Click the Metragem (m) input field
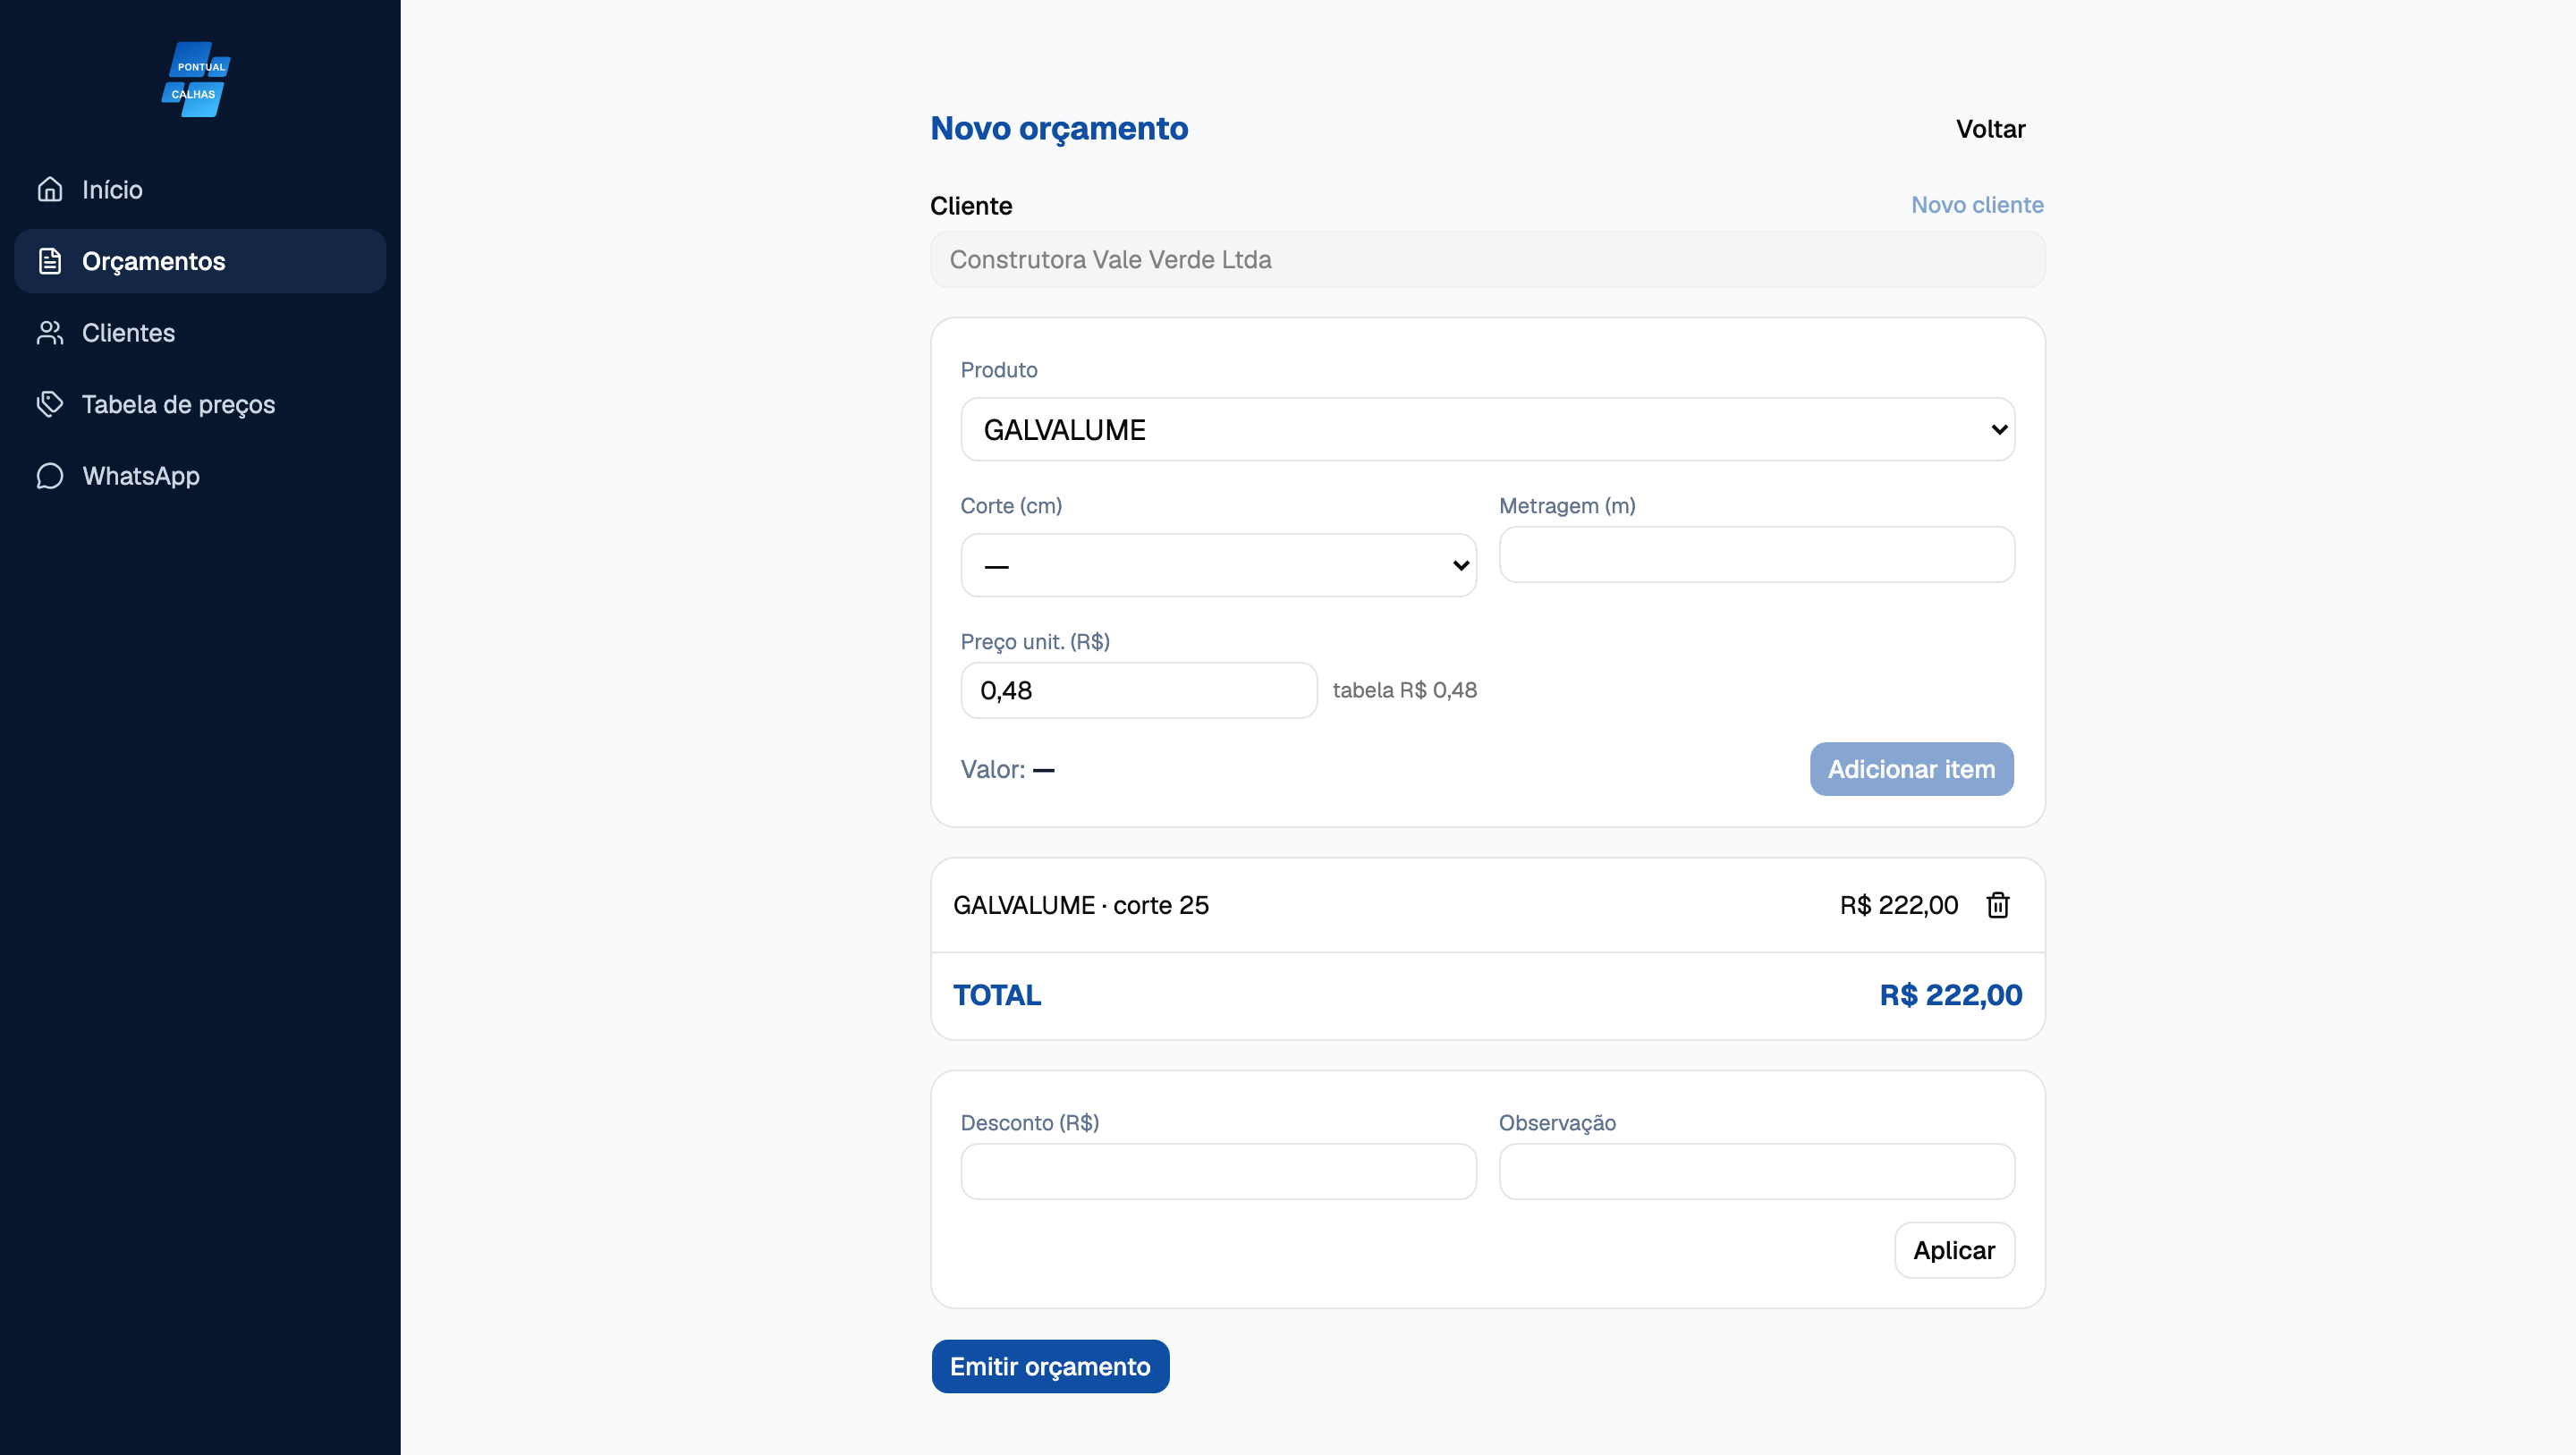The height and width of the screenshot is (1455, 2576). click(x=1756, y=555)
